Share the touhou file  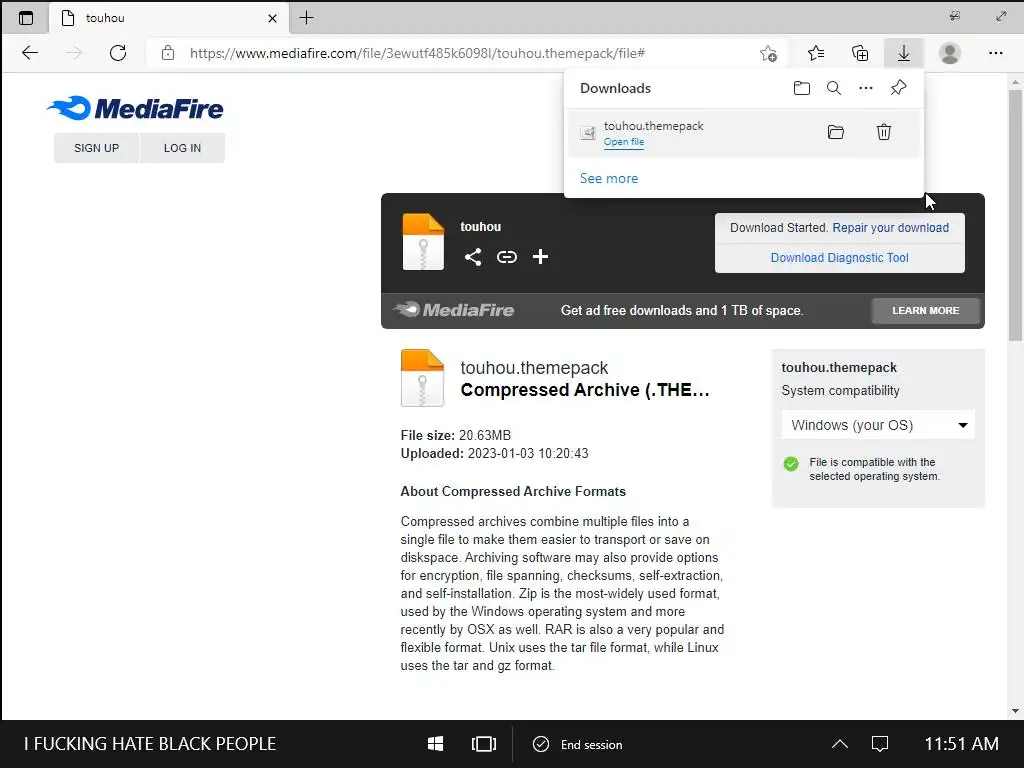click(473, 257)
